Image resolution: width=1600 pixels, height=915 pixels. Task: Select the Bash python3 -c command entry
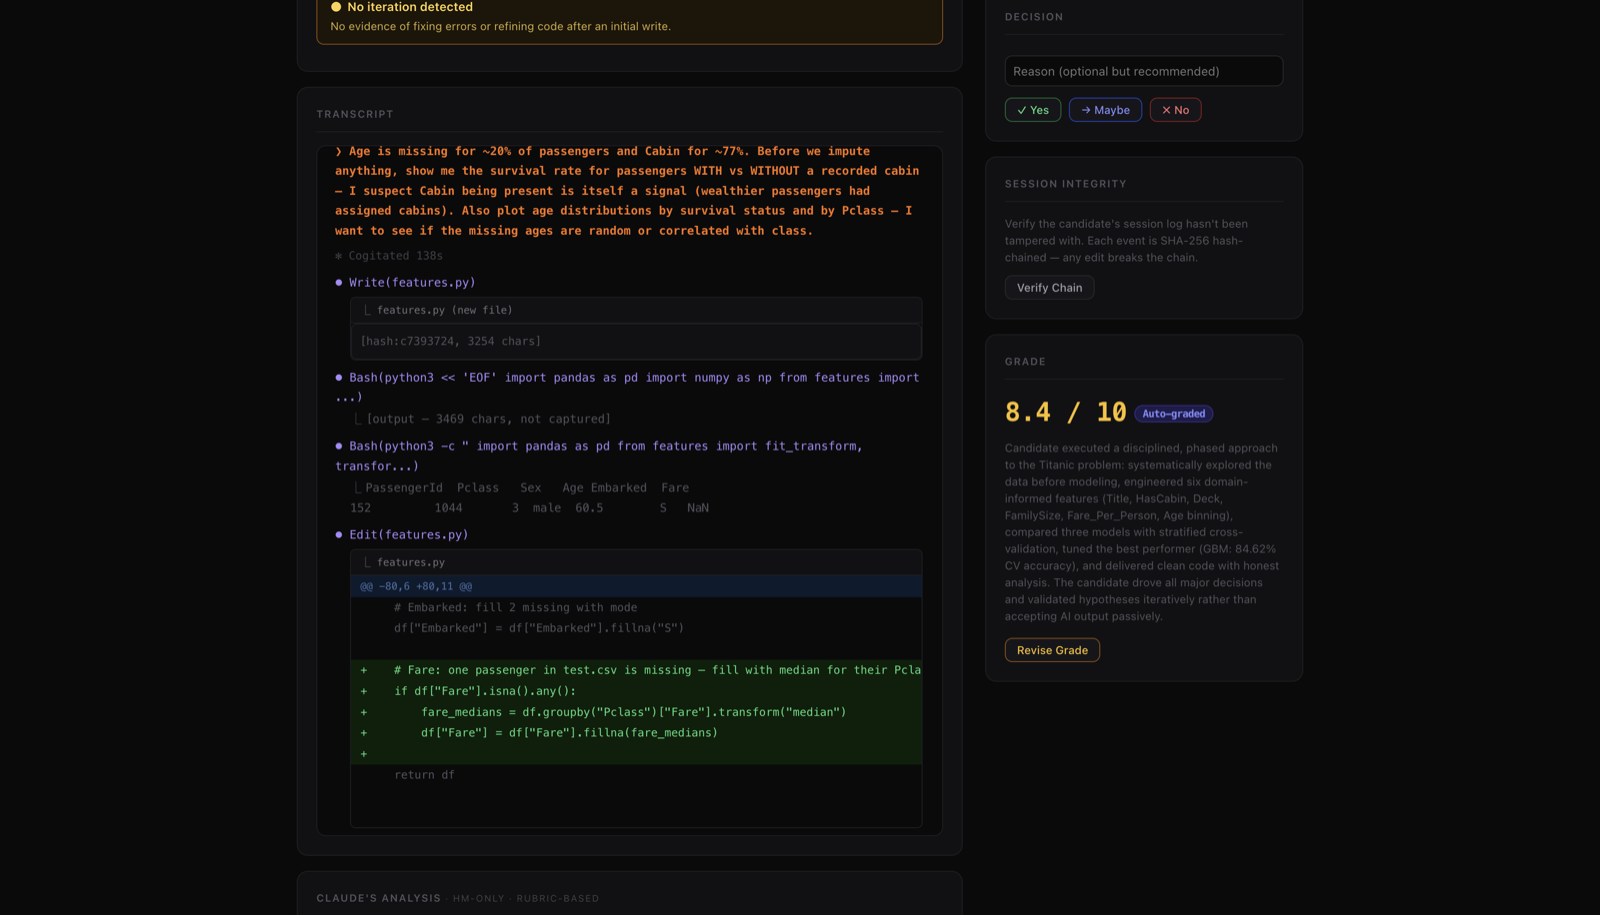(x=599, y=456)
